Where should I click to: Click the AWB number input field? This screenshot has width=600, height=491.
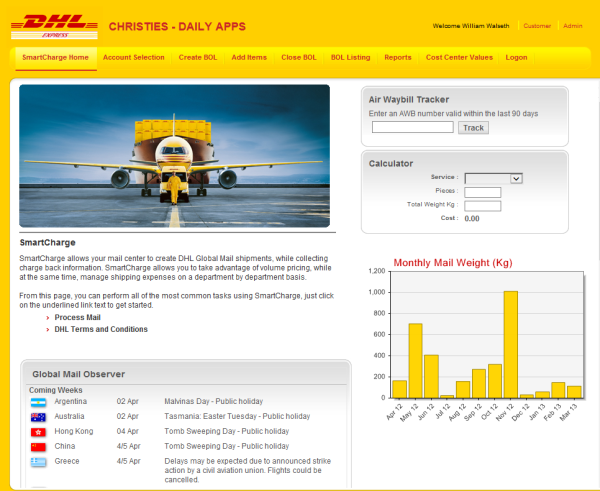tap(413, 128)
